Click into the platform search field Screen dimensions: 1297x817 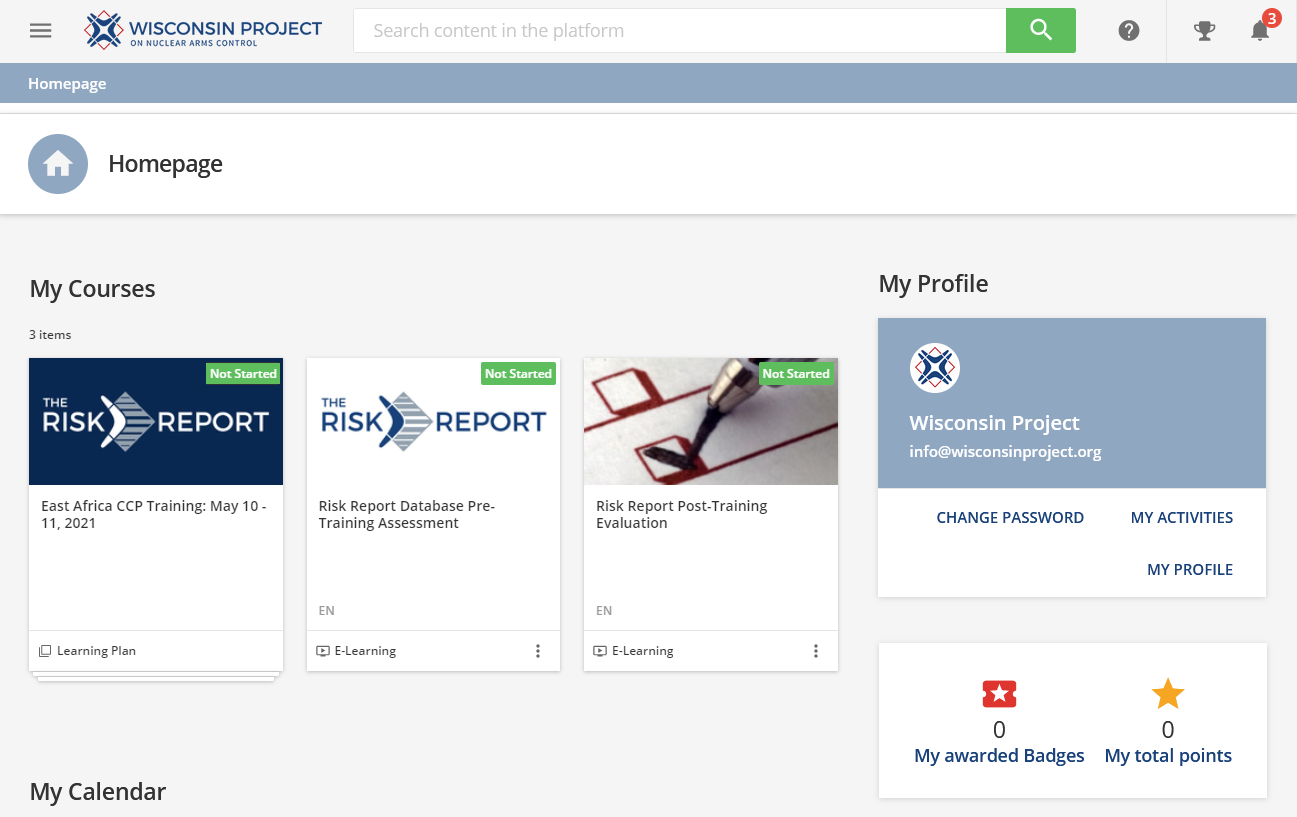[x=680, y=30]
